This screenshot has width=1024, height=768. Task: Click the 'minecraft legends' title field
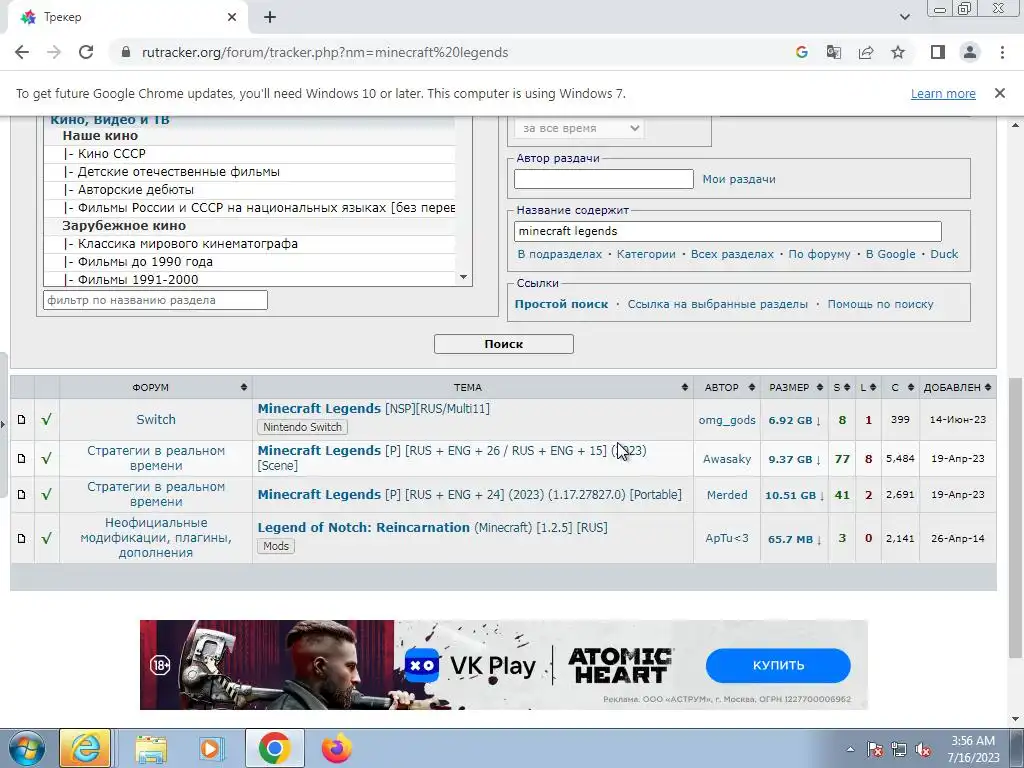pos(728,231)
